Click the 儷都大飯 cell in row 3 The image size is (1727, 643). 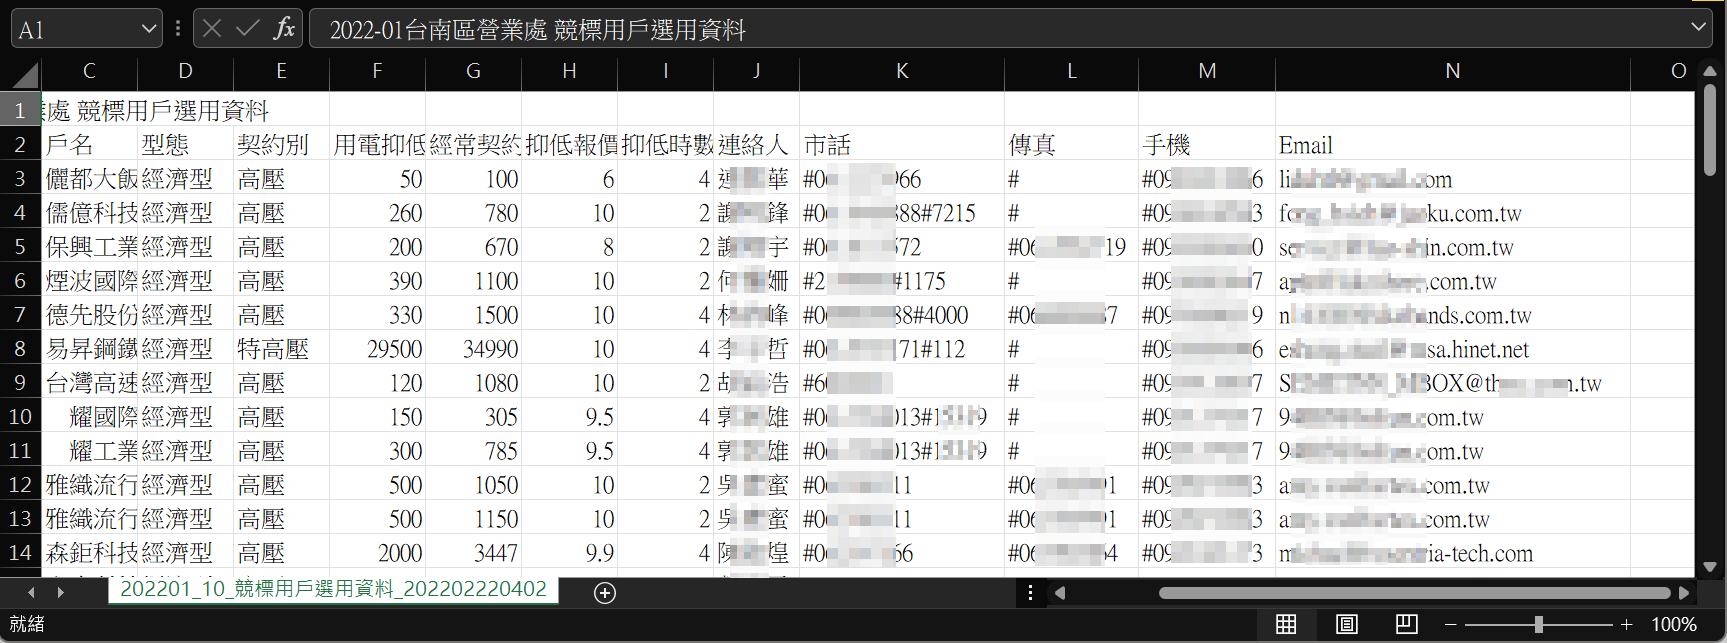pos(89,178)
